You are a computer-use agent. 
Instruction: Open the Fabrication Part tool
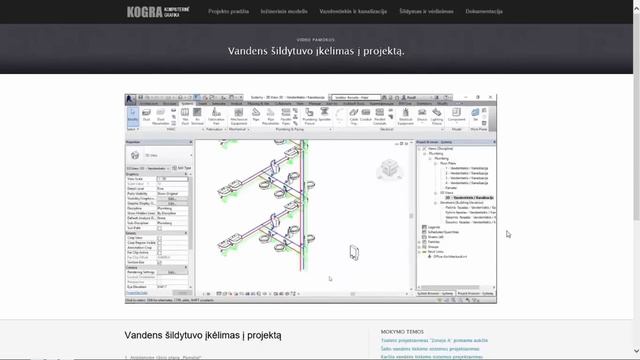click(x=216, y=116)
